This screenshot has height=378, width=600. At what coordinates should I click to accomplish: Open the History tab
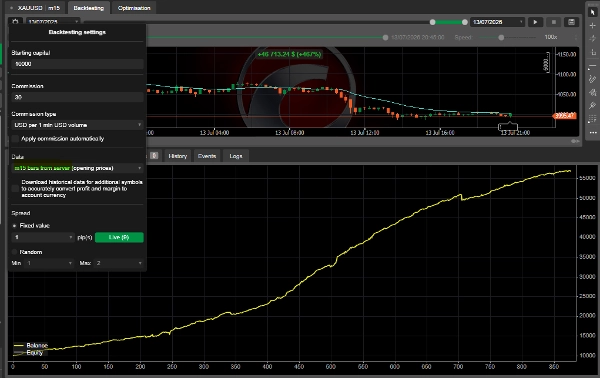[x=178, y=156]
